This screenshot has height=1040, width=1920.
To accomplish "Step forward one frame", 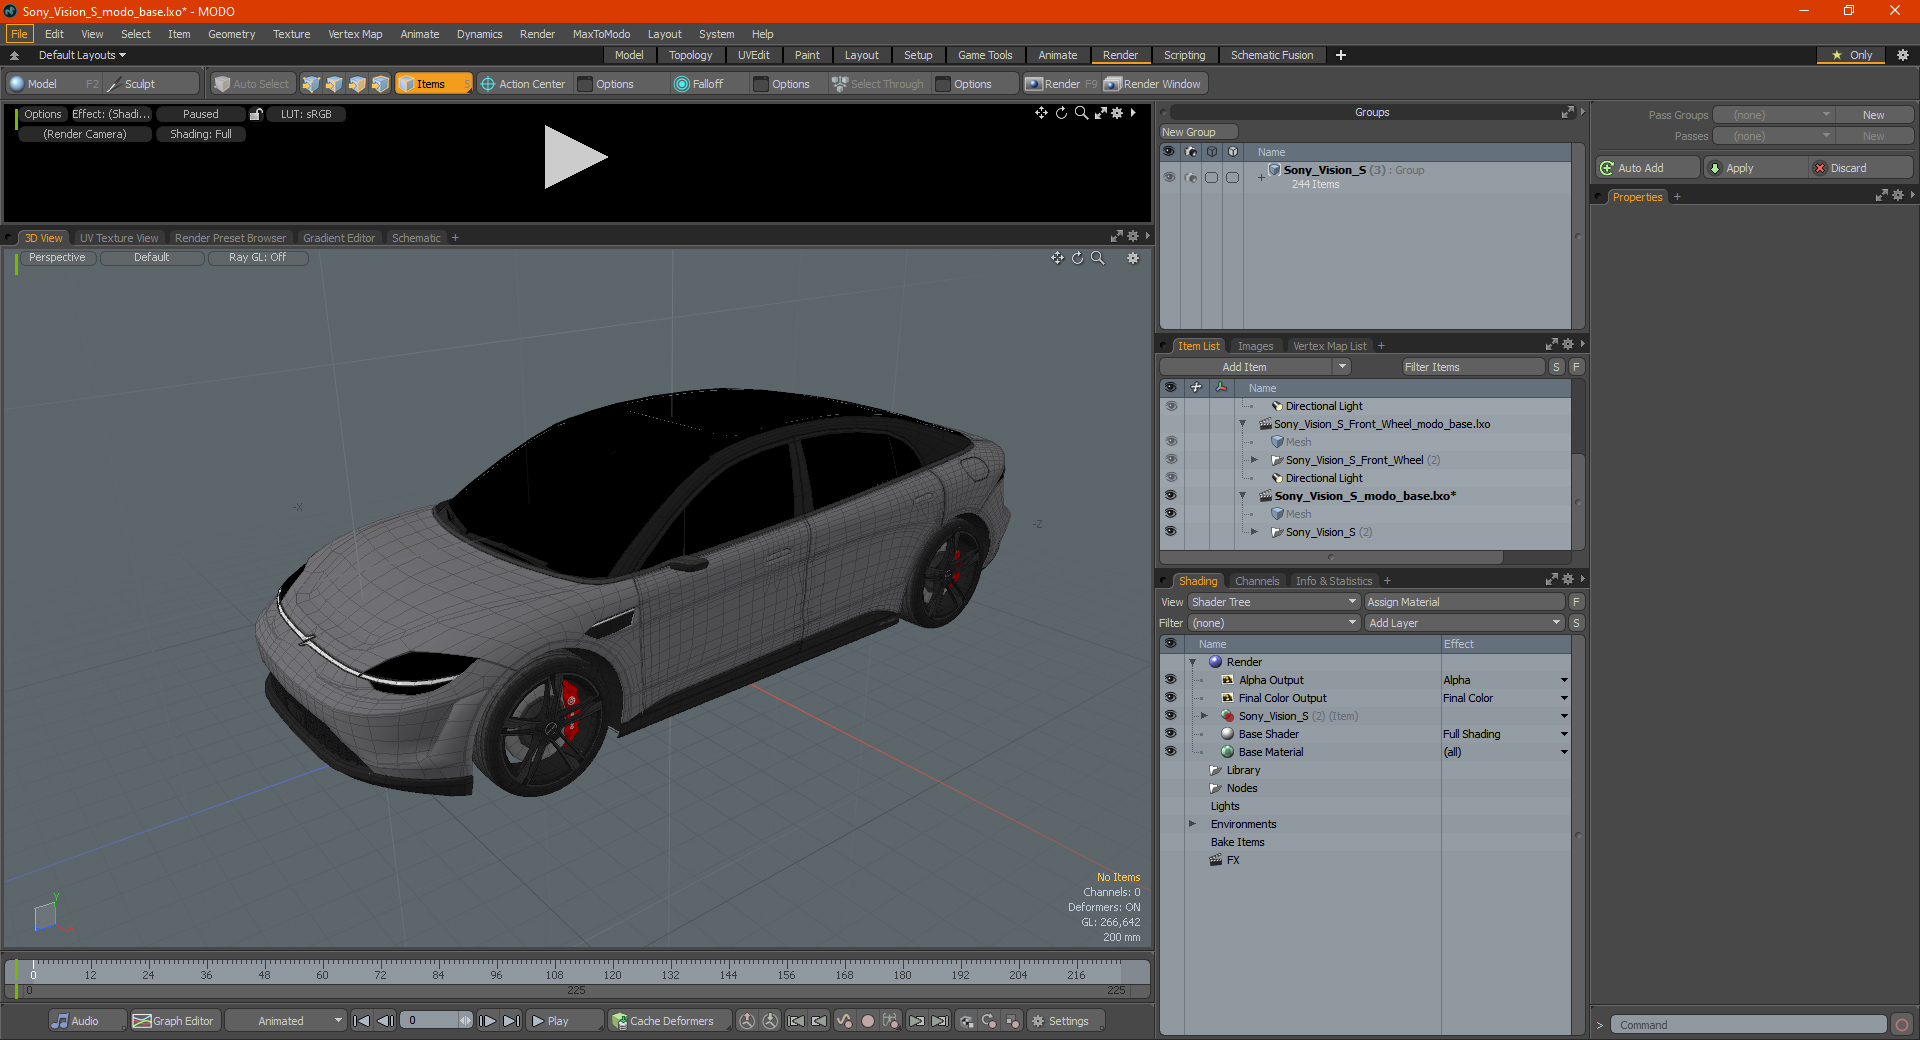I will click(487, 1021).
